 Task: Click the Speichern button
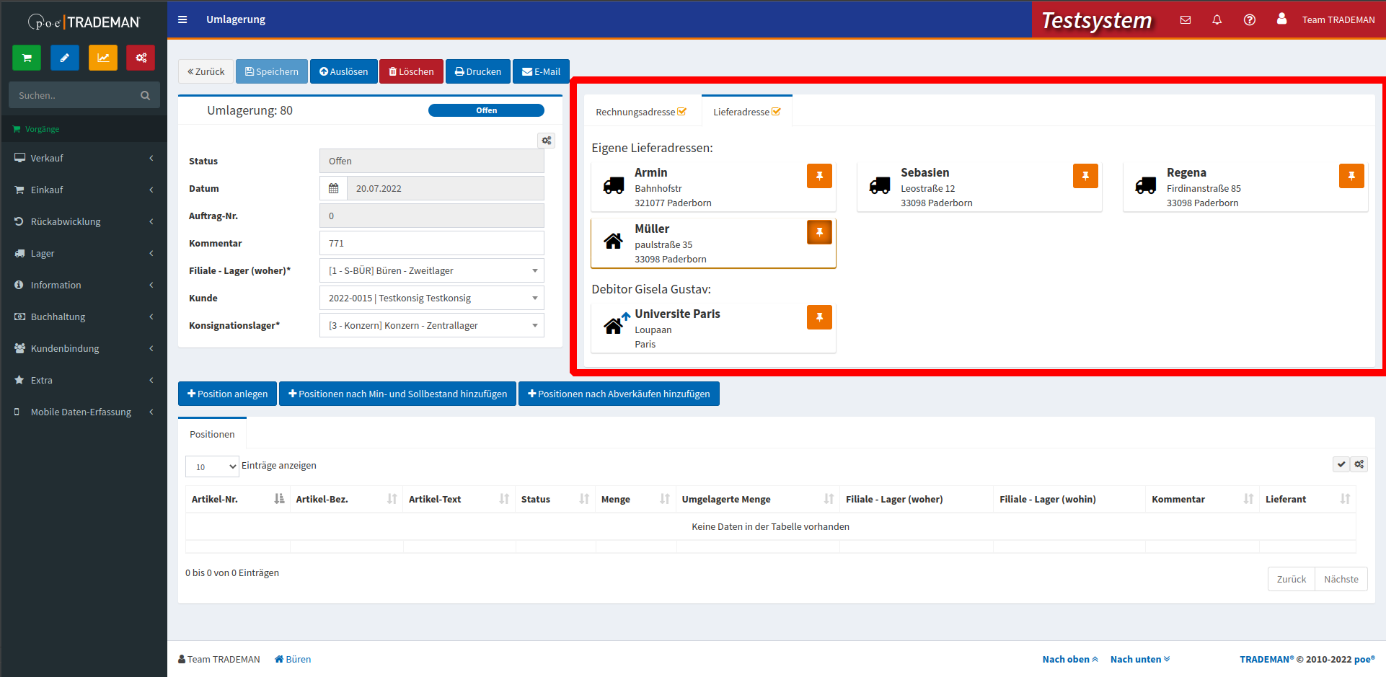[271, 72]
